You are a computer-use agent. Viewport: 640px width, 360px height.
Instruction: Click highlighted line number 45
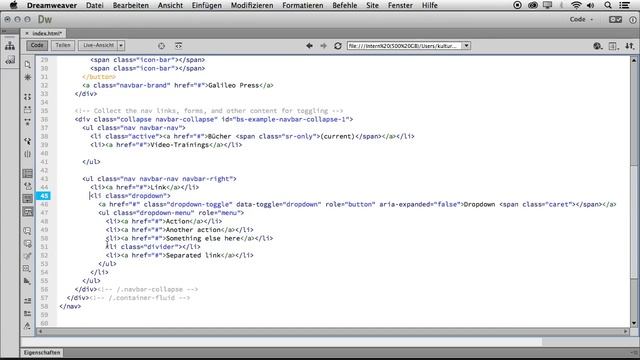tap(44, 196)
